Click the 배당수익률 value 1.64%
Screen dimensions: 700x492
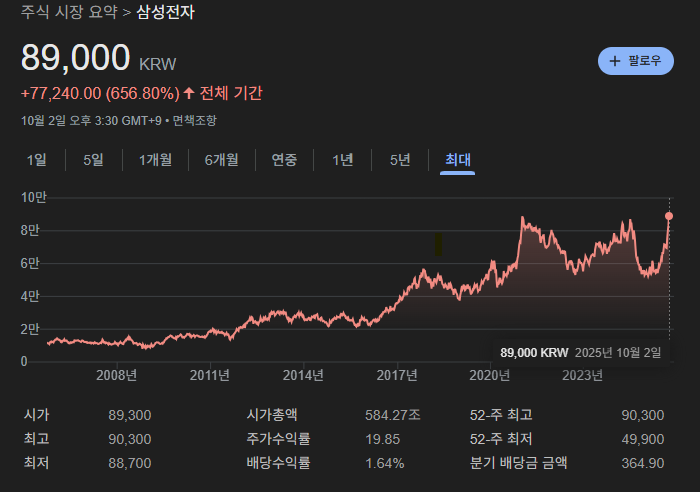(x=385, y=463)
